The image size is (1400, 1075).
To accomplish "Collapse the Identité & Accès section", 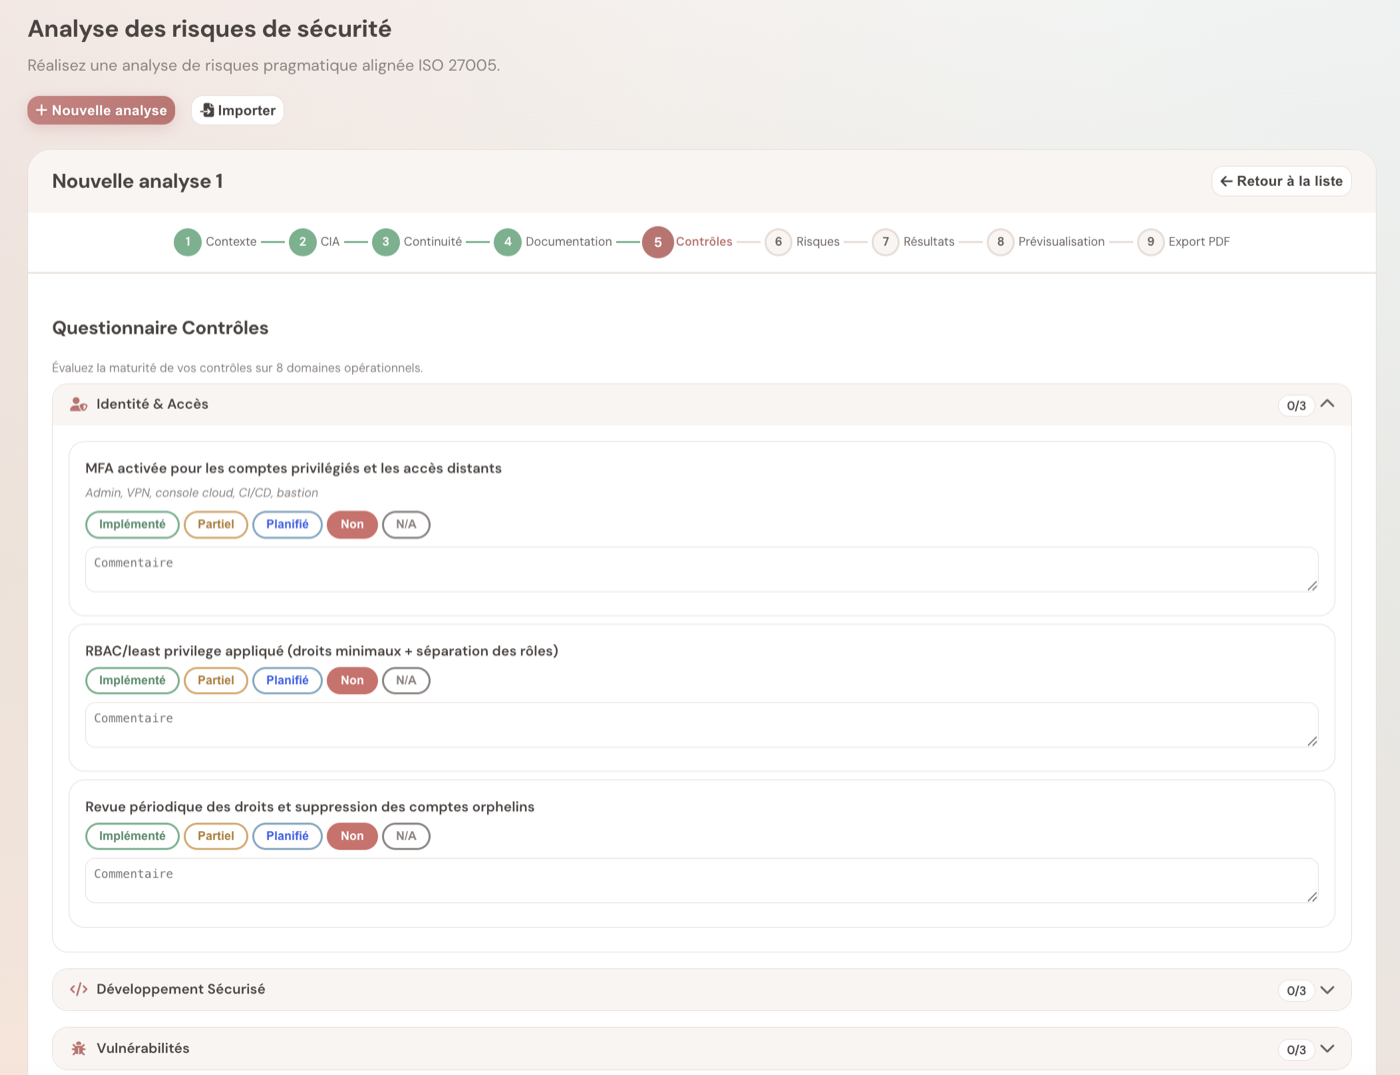I will [x=1327, y=404].
